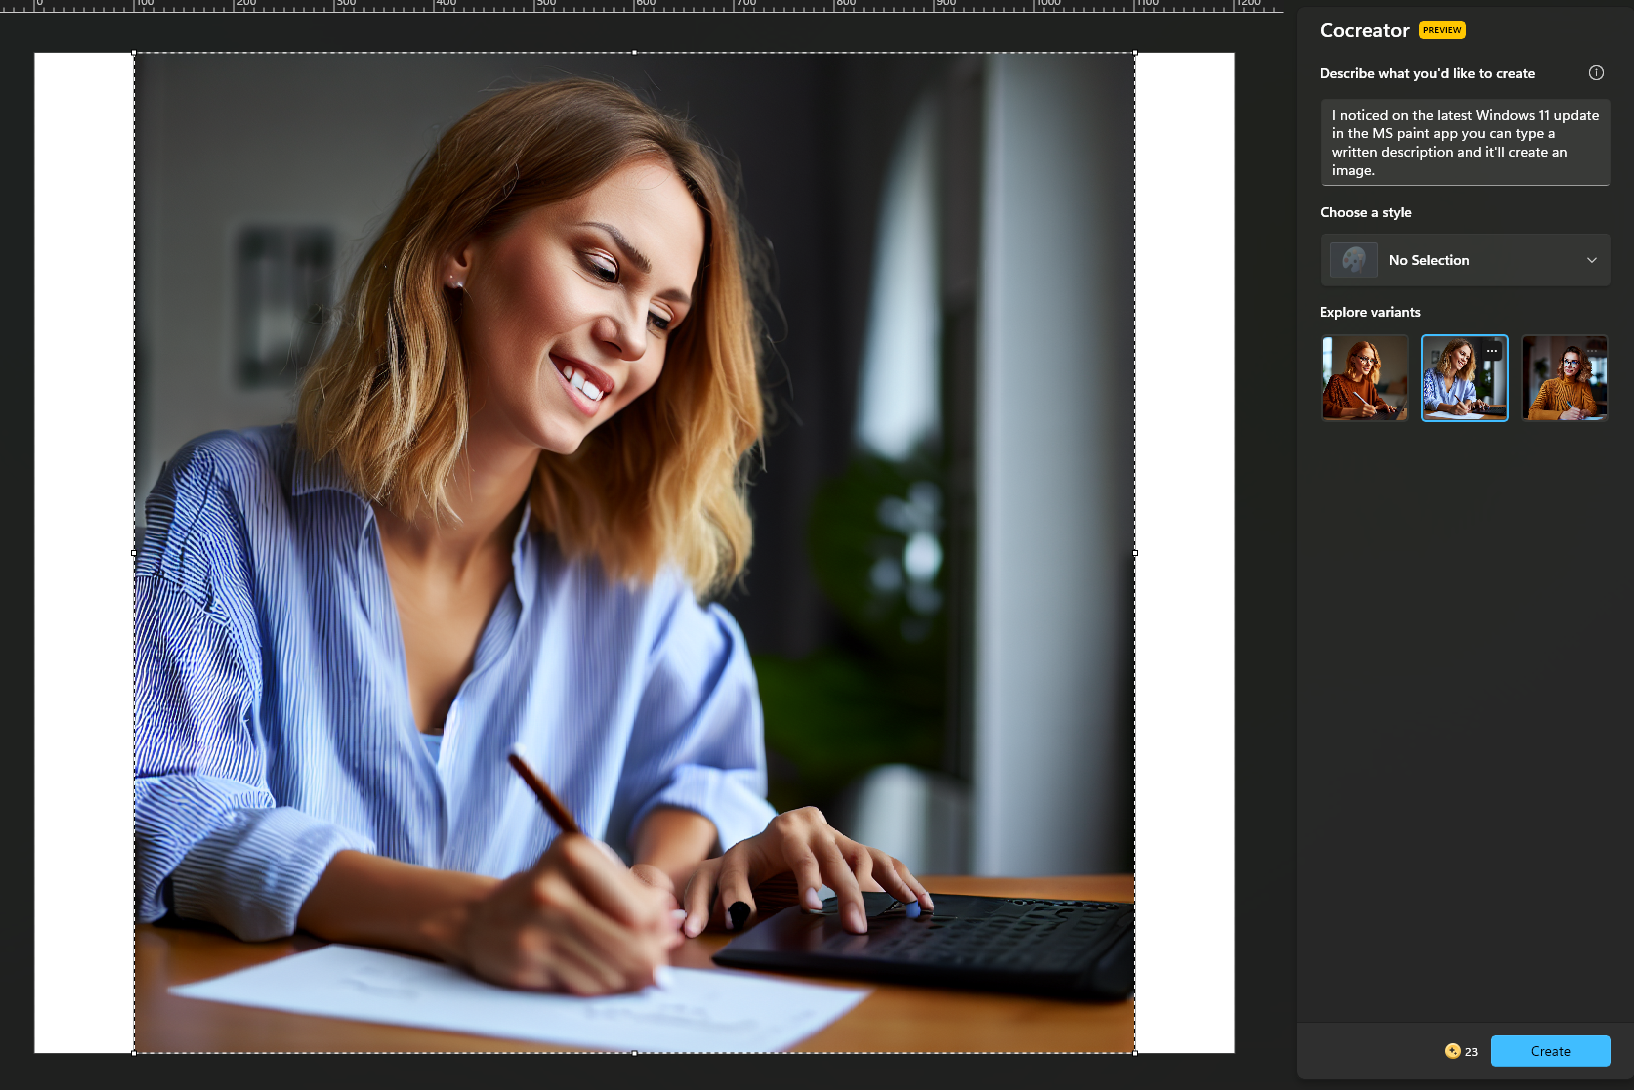Click the bottom-right selection handle
The height and width of the screenshot is (1090, 1634).
[1134, 1052]
